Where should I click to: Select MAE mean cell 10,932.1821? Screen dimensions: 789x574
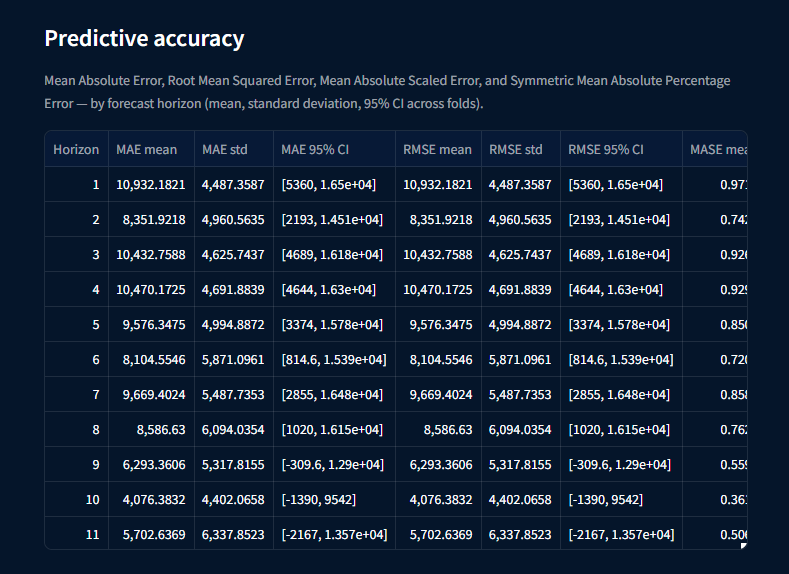point(151,185)
